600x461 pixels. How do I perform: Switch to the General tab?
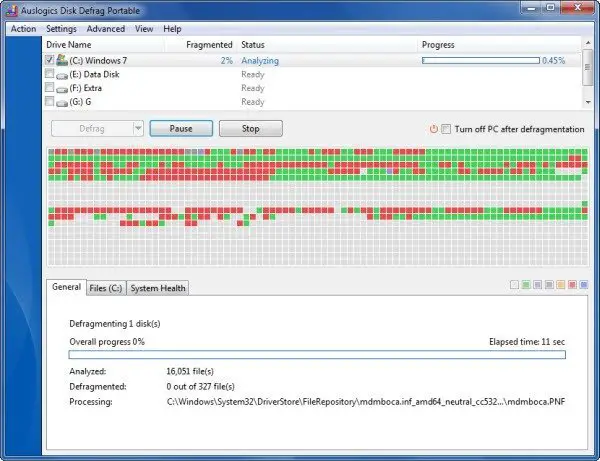tap(67, 287)
